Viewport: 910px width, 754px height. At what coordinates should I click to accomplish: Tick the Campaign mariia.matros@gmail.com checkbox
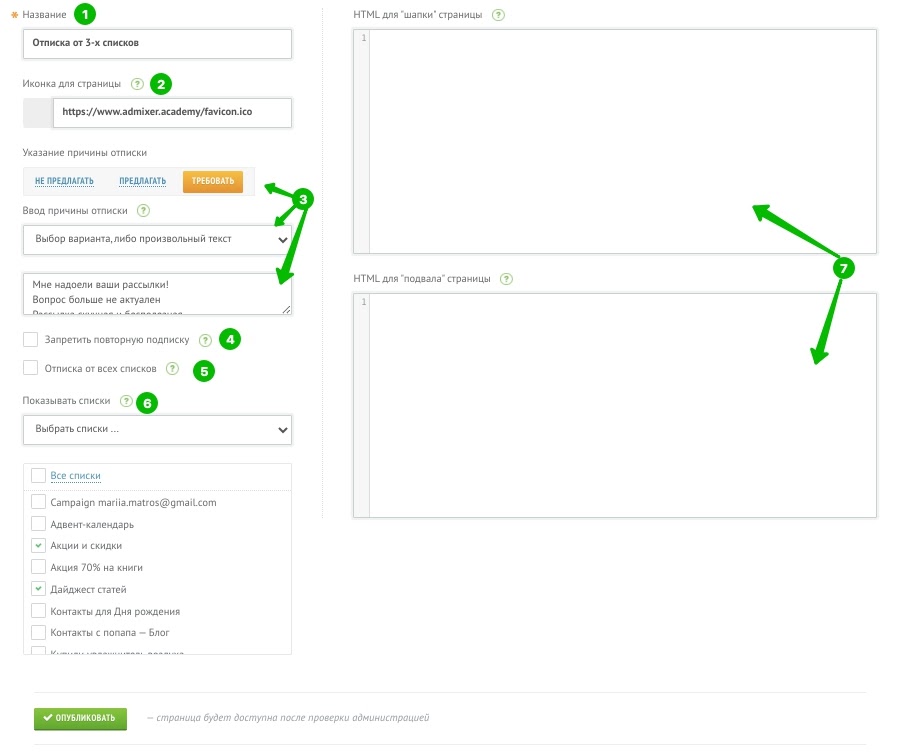click(38, 502)
